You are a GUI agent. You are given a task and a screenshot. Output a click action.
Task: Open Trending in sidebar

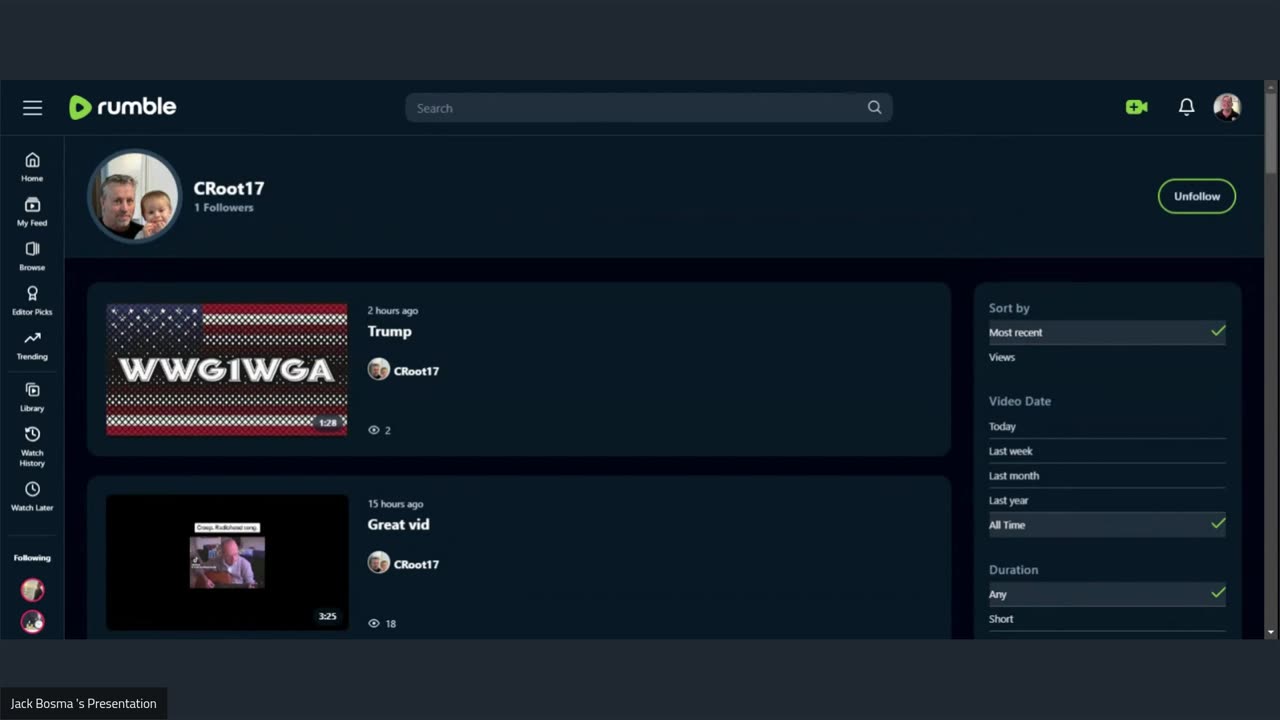(x=32, y=346)
